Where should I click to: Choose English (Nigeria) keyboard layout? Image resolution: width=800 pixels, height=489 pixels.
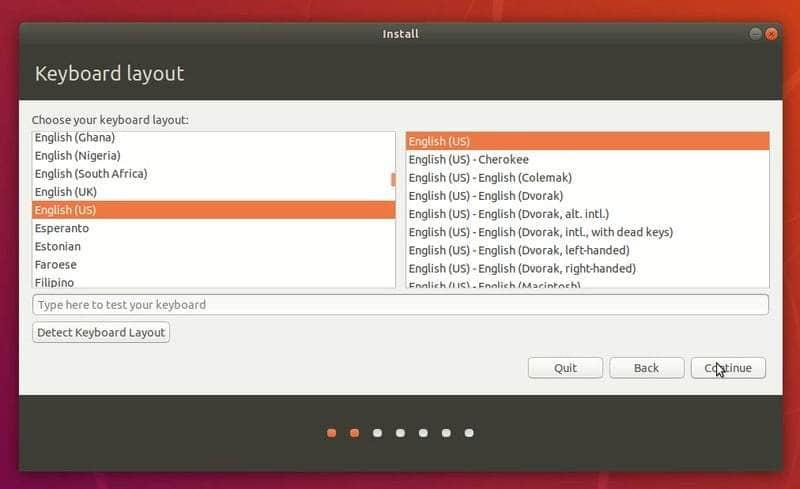[x=78, y=155]
